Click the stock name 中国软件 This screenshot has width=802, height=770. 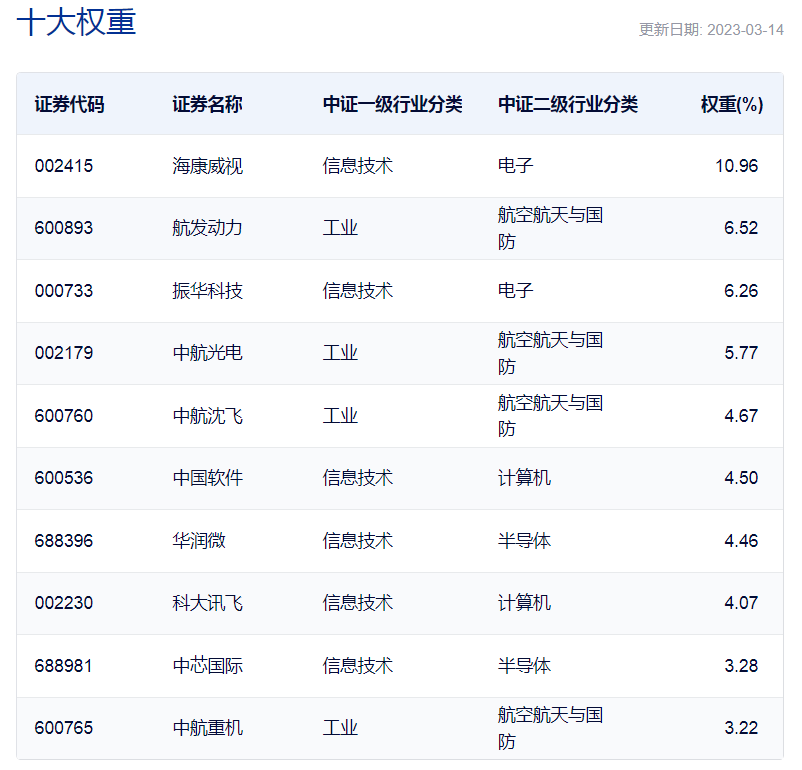tap(207, 477)
